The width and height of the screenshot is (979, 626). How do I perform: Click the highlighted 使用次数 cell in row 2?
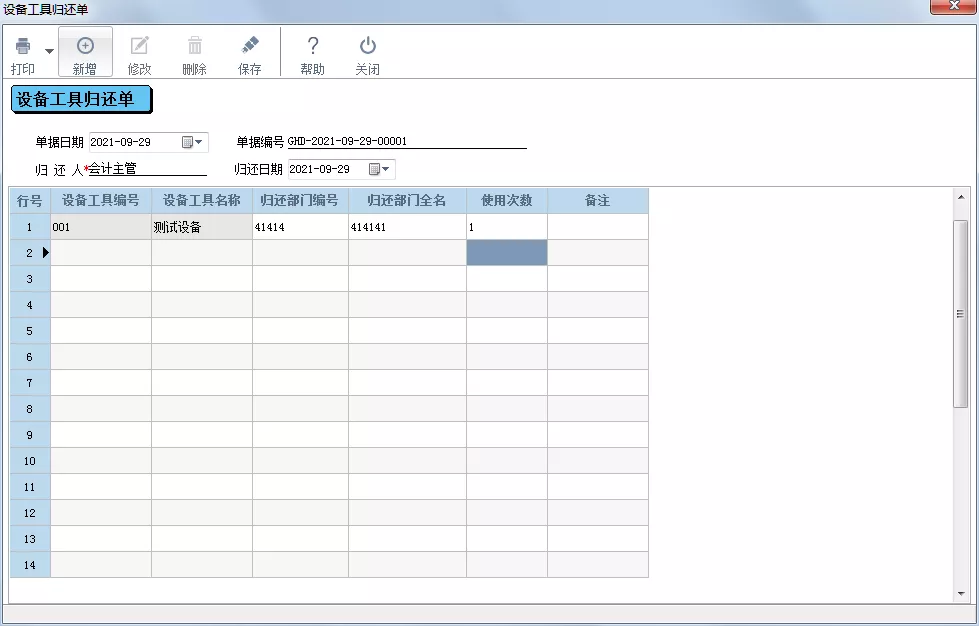tap(507, 253)
